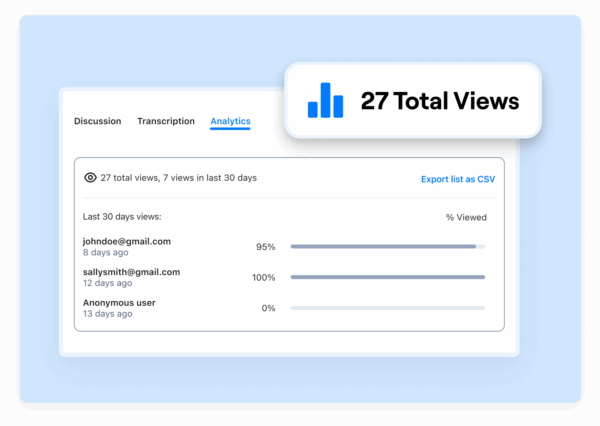
Task: Select viewer sallysmith@gmail.com
Action: (131, 272)
